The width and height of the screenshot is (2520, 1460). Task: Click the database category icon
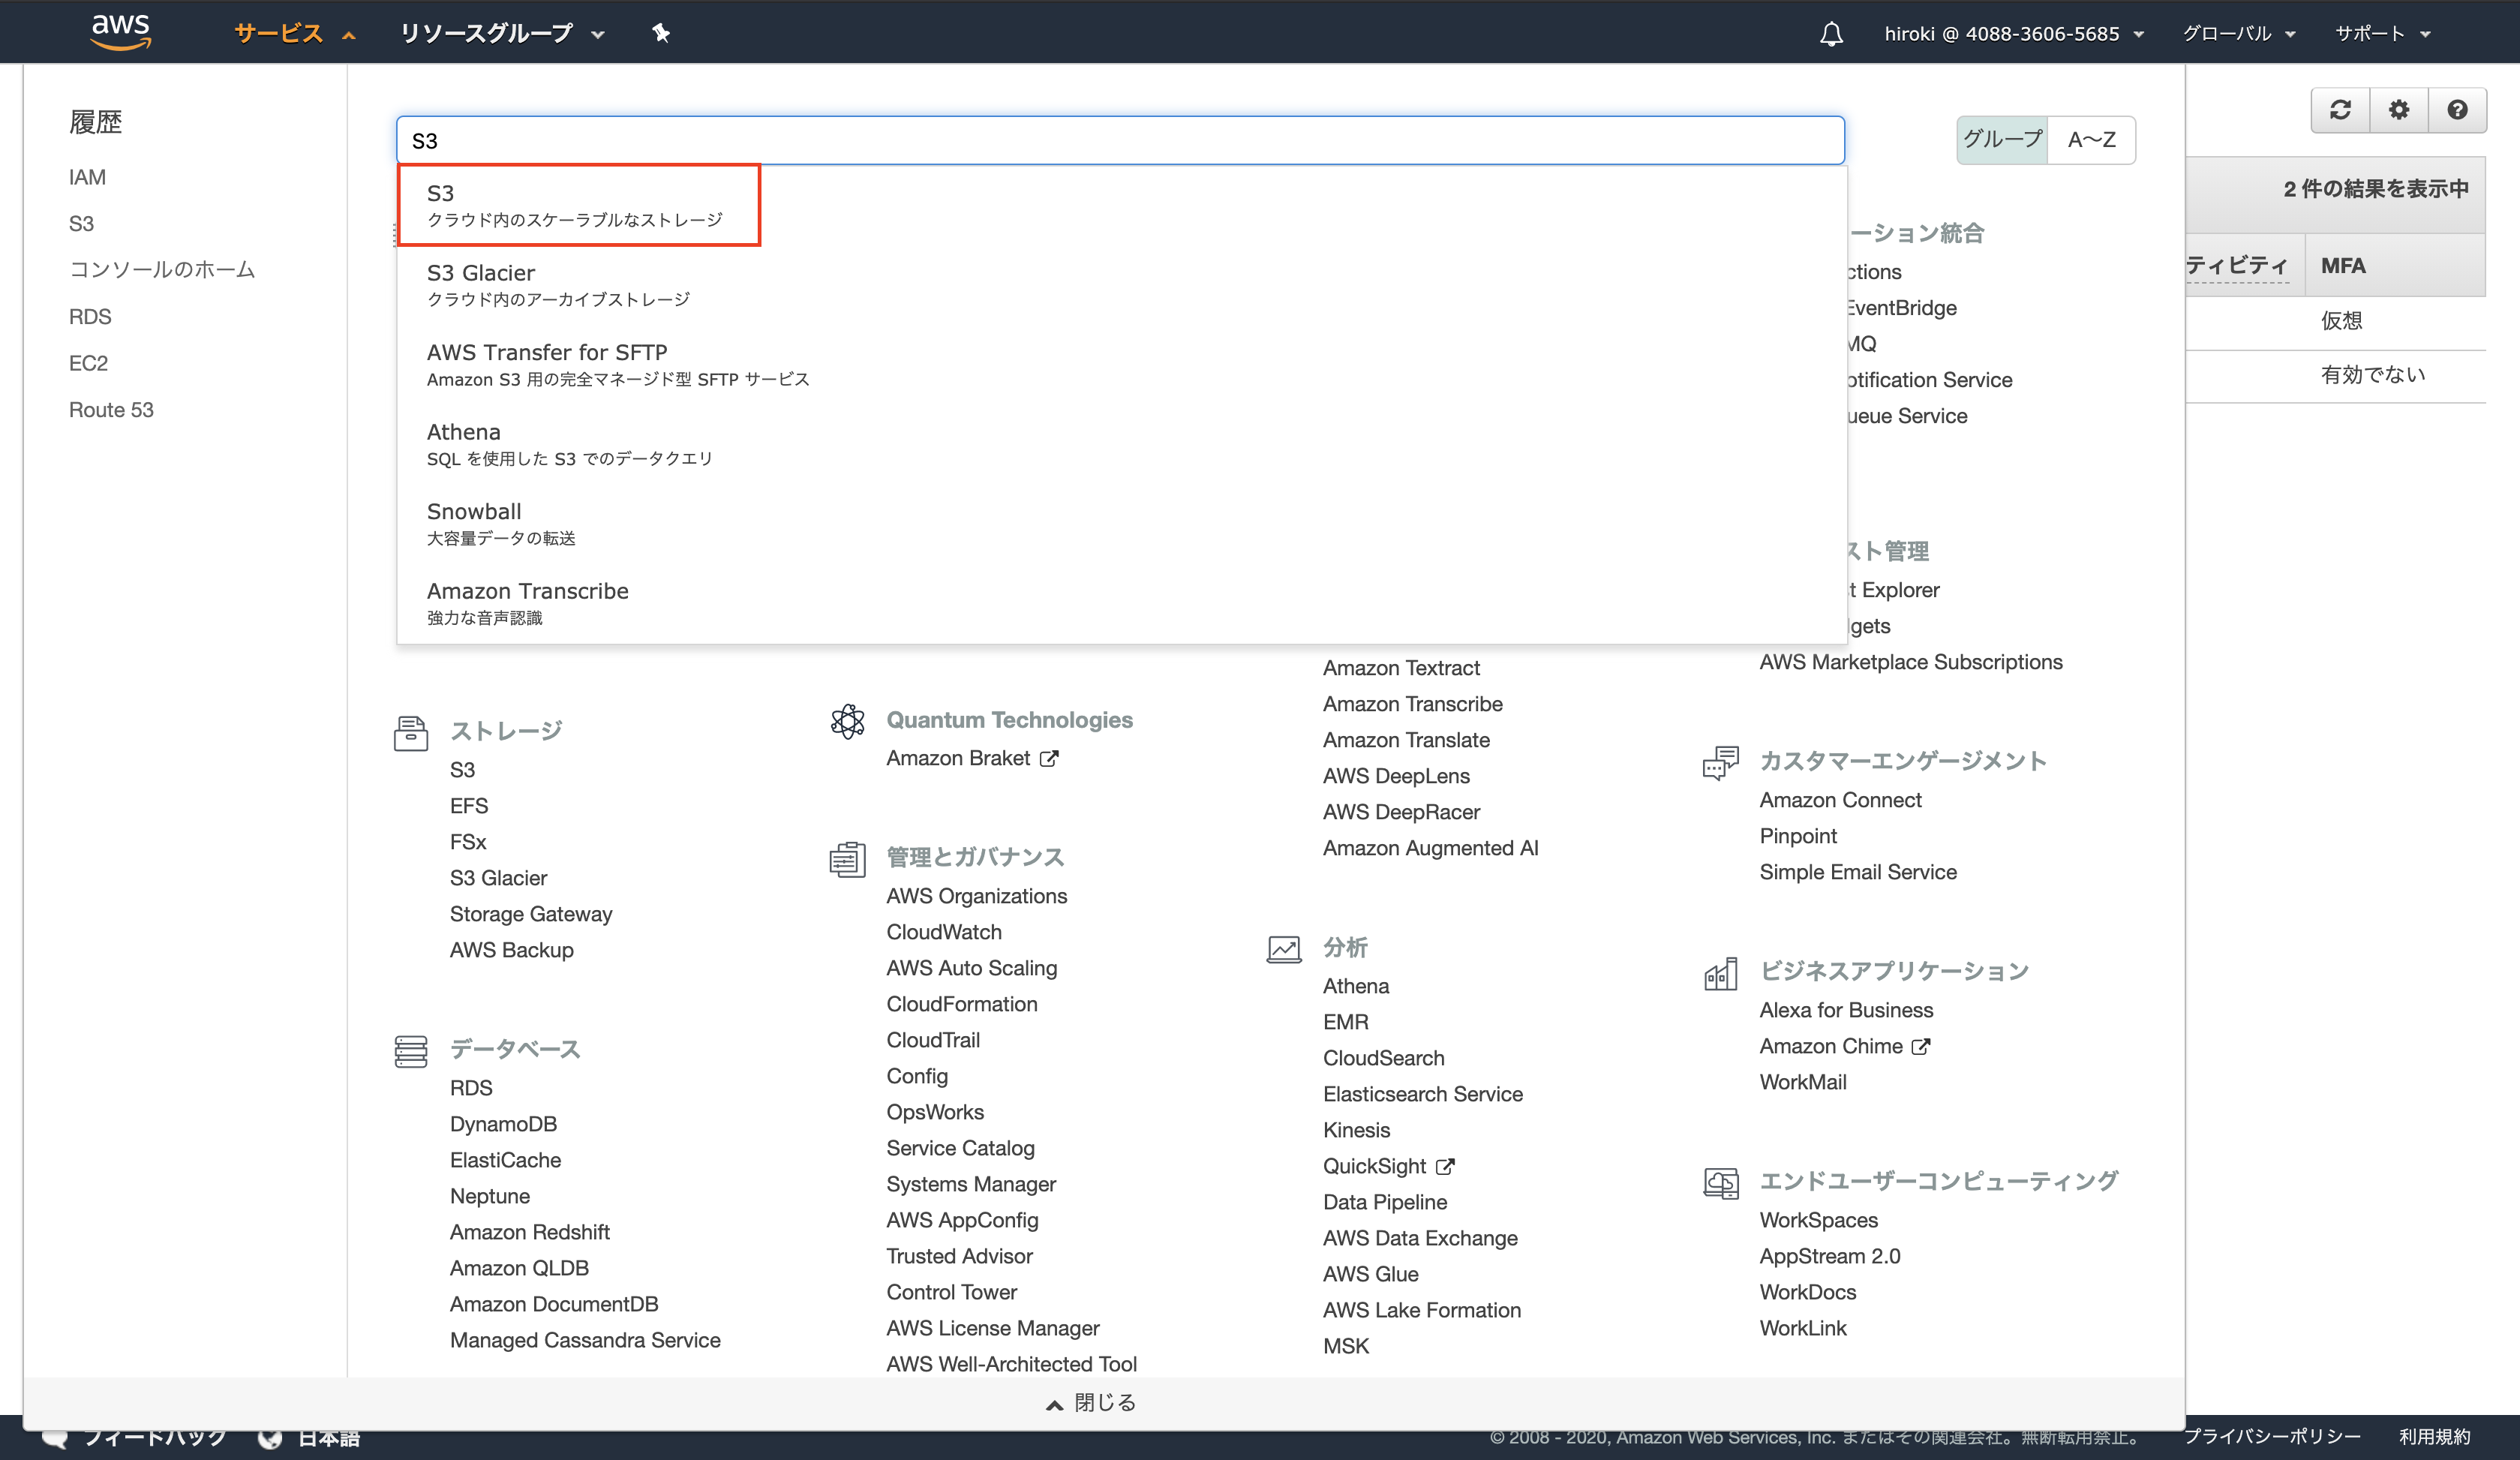pyautogui.click(x=410, y=1051)
